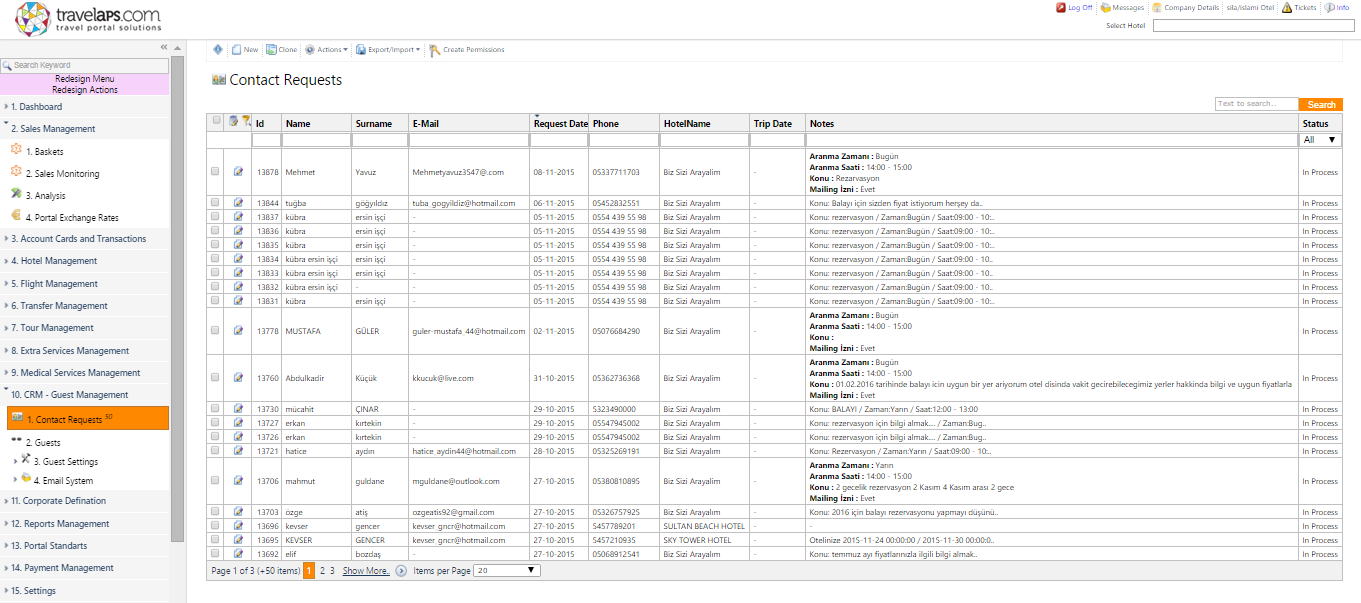Open the Actions dropdown menu
This screenshot has height=603, width=1361.
[326, 49]
